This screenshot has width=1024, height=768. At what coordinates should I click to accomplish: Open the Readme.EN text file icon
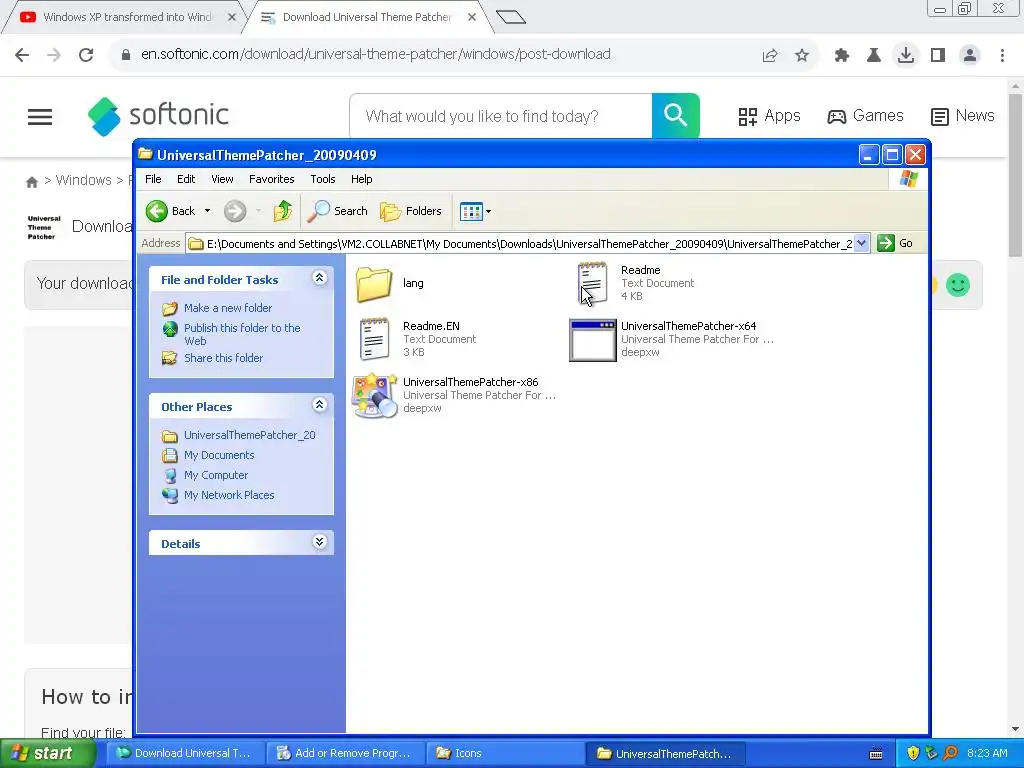pyautogui.click(x=374, y=340)
